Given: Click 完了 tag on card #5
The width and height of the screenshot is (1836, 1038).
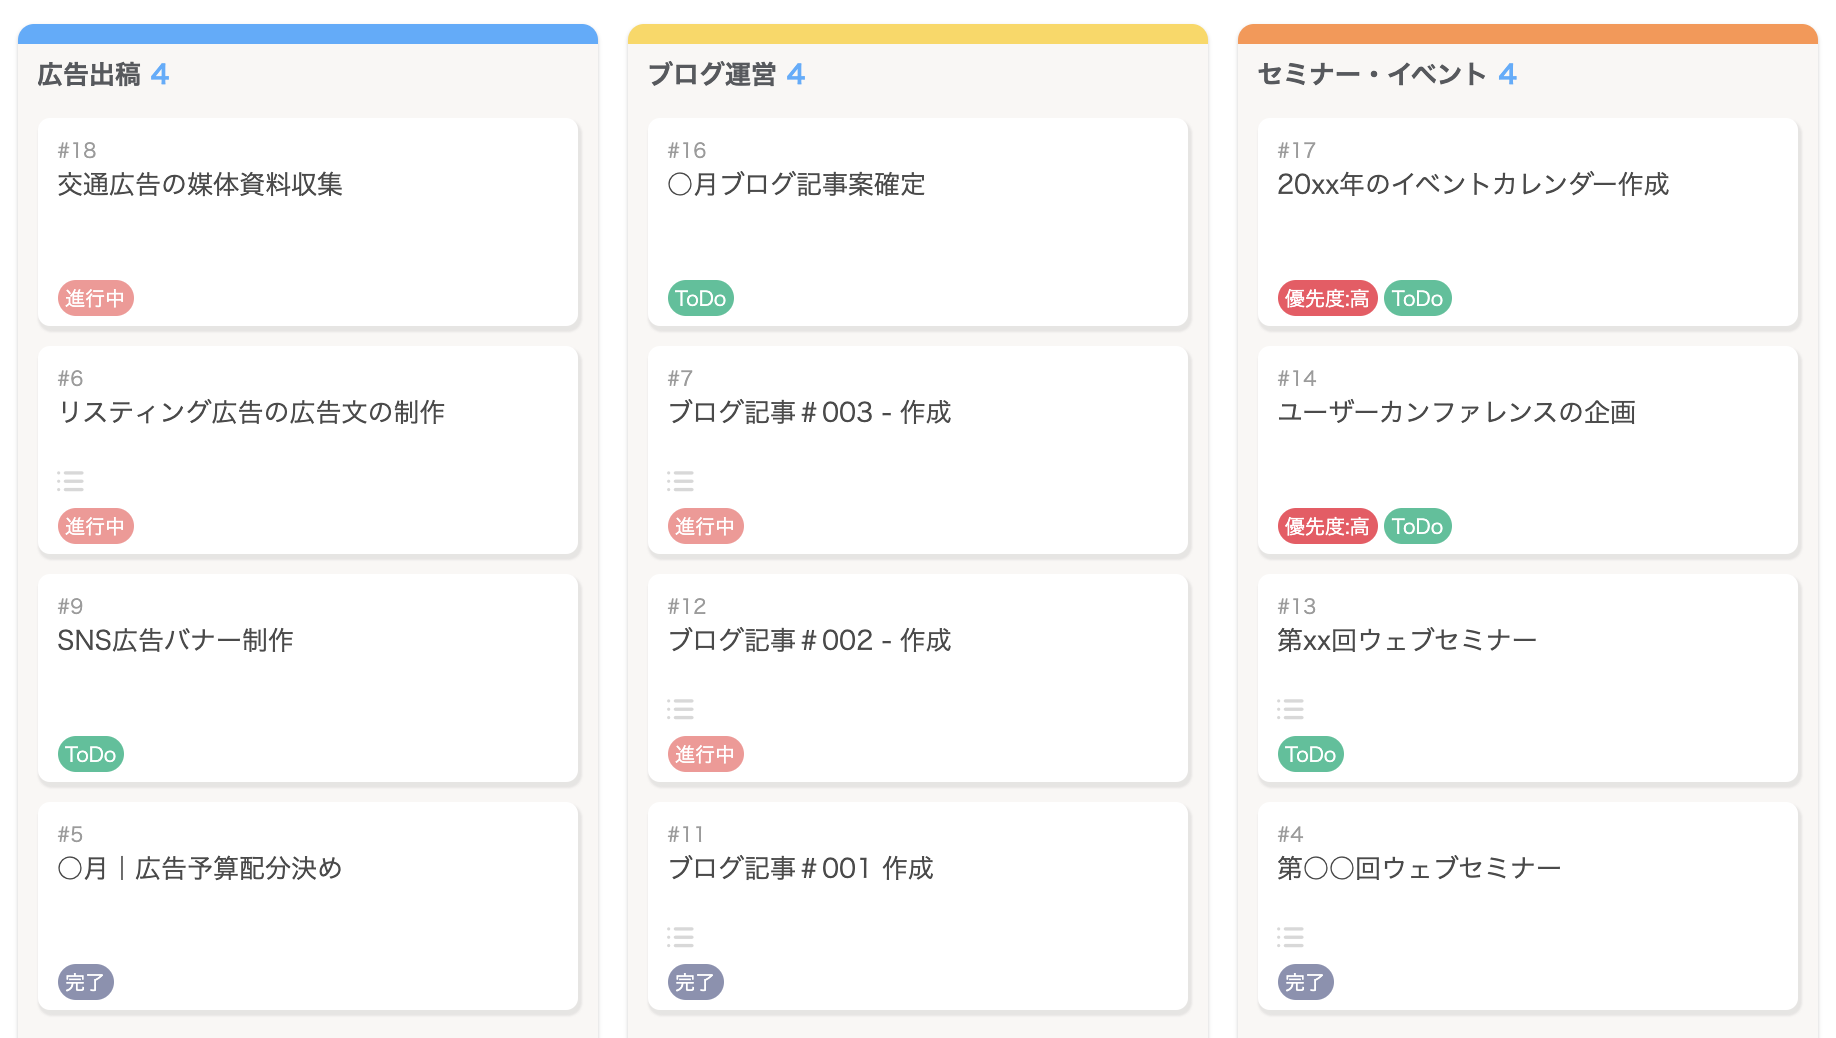Looking at the screenshot, I should [85, 982].
